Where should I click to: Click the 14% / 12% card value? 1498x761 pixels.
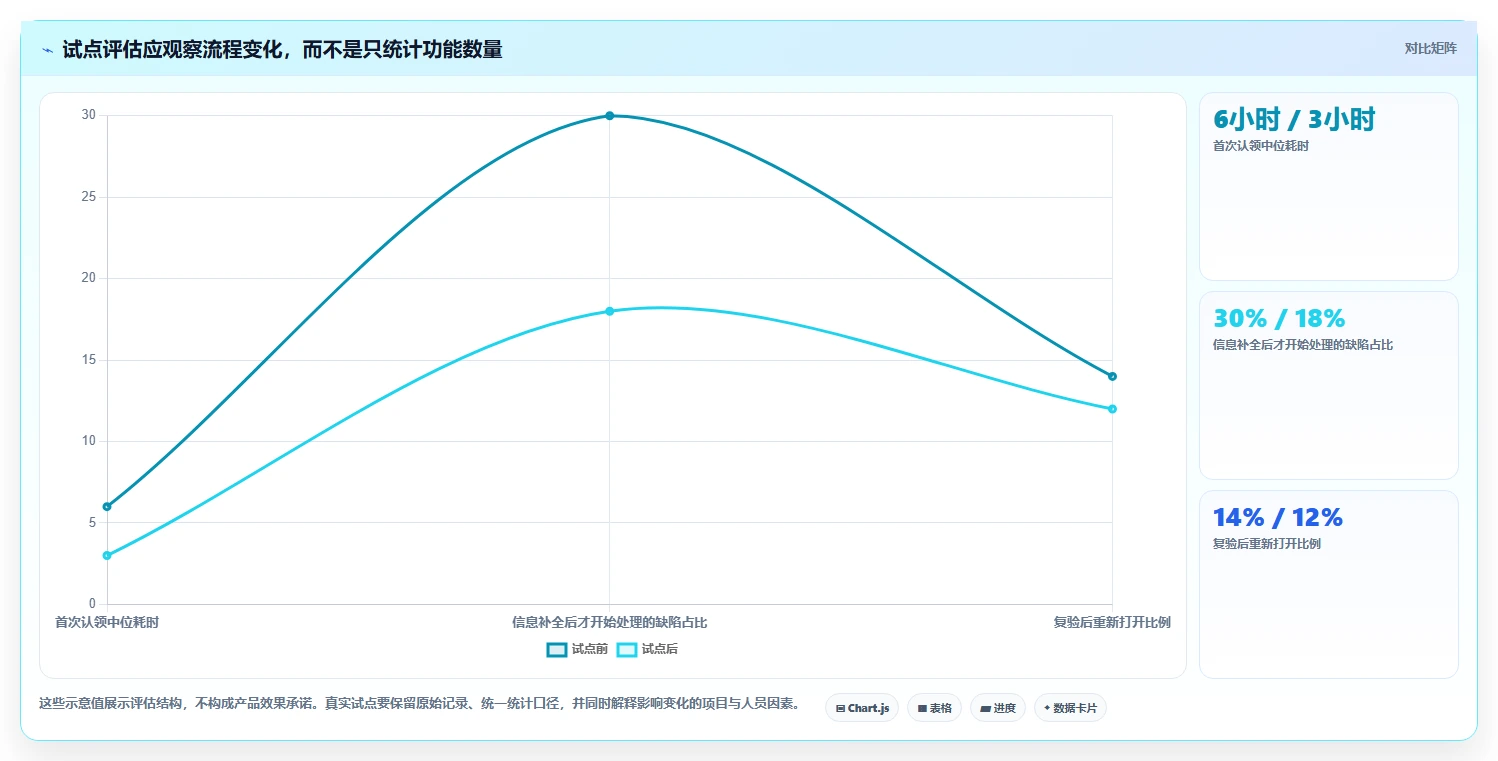pyautogui.click(x=1278, y=518)
